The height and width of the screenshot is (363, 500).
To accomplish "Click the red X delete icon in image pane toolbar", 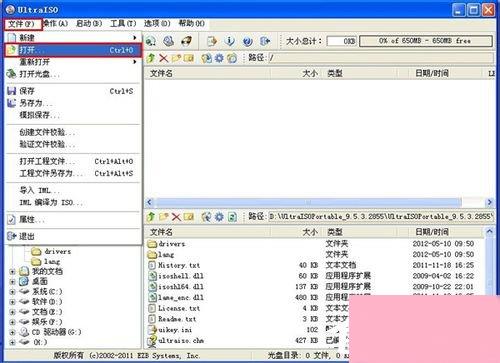I will pyautogui.click(x=163, y=58).
